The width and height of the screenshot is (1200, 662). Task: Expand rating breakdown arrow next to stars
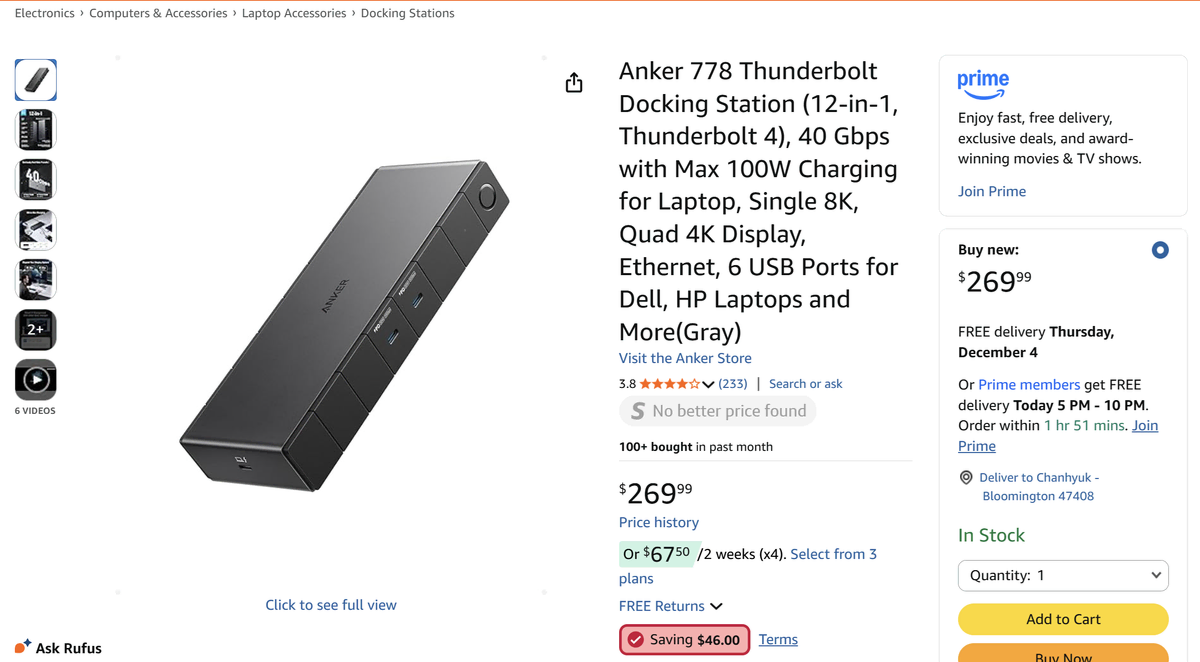(708, 384)
